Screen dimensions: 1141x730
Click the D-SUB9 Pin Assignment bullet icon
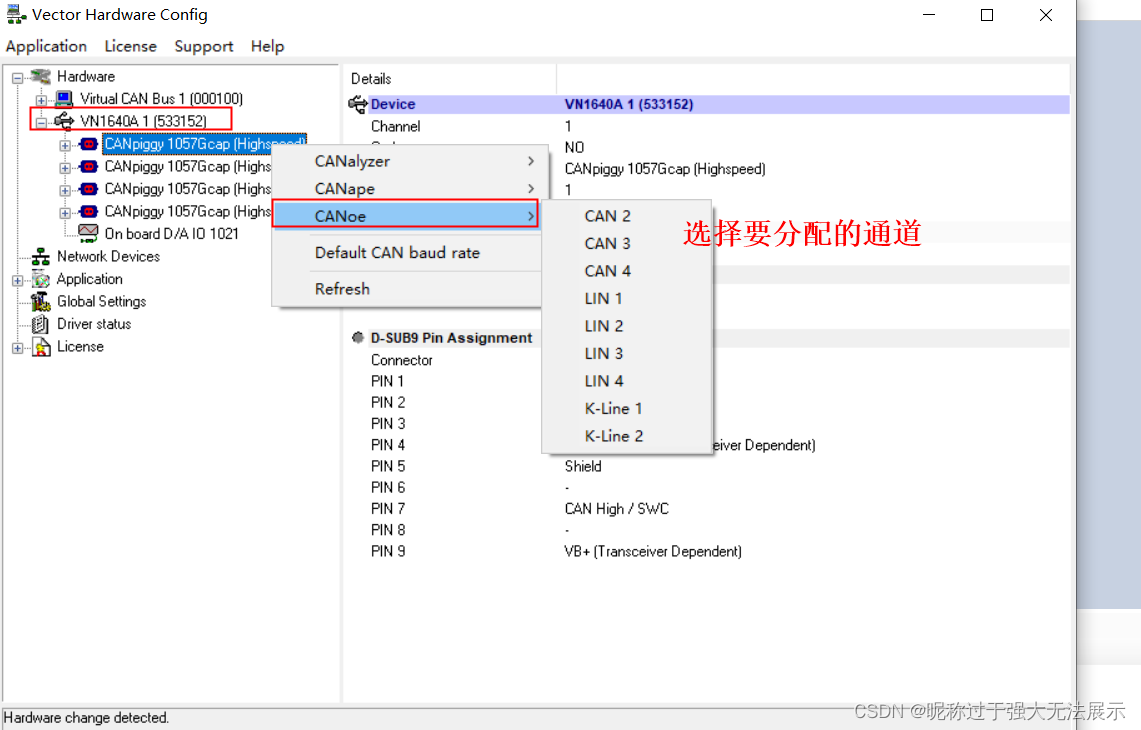[x=357, y=338]
